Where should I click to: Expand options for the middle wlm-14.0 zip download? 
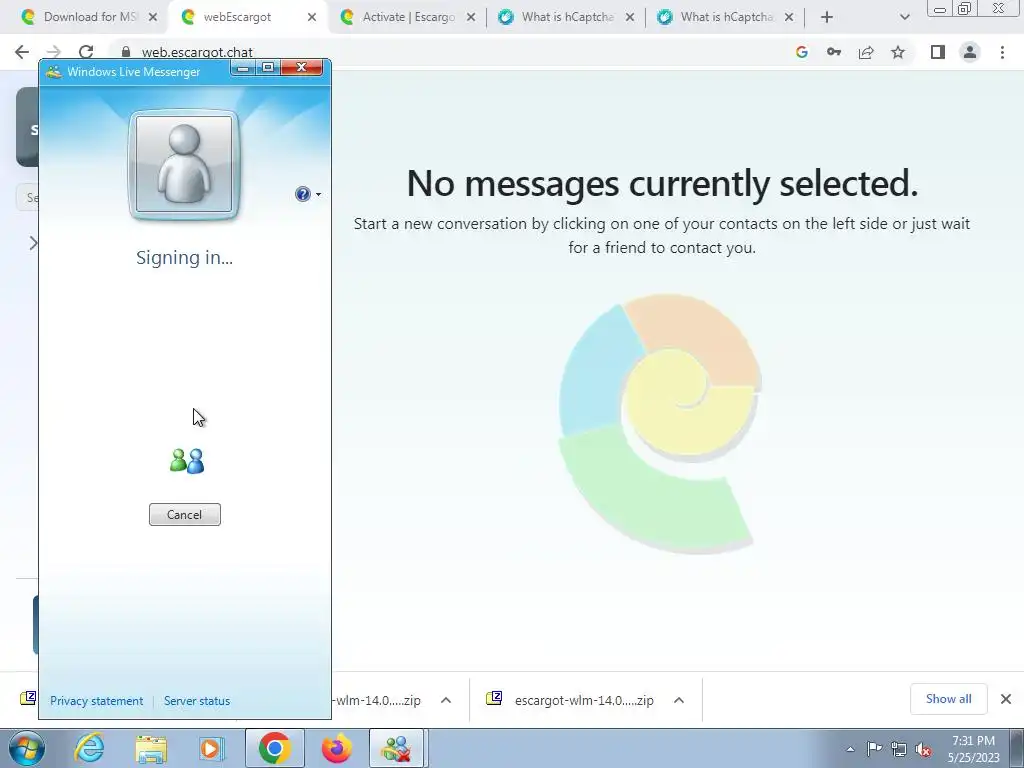(x=446, y=700)
